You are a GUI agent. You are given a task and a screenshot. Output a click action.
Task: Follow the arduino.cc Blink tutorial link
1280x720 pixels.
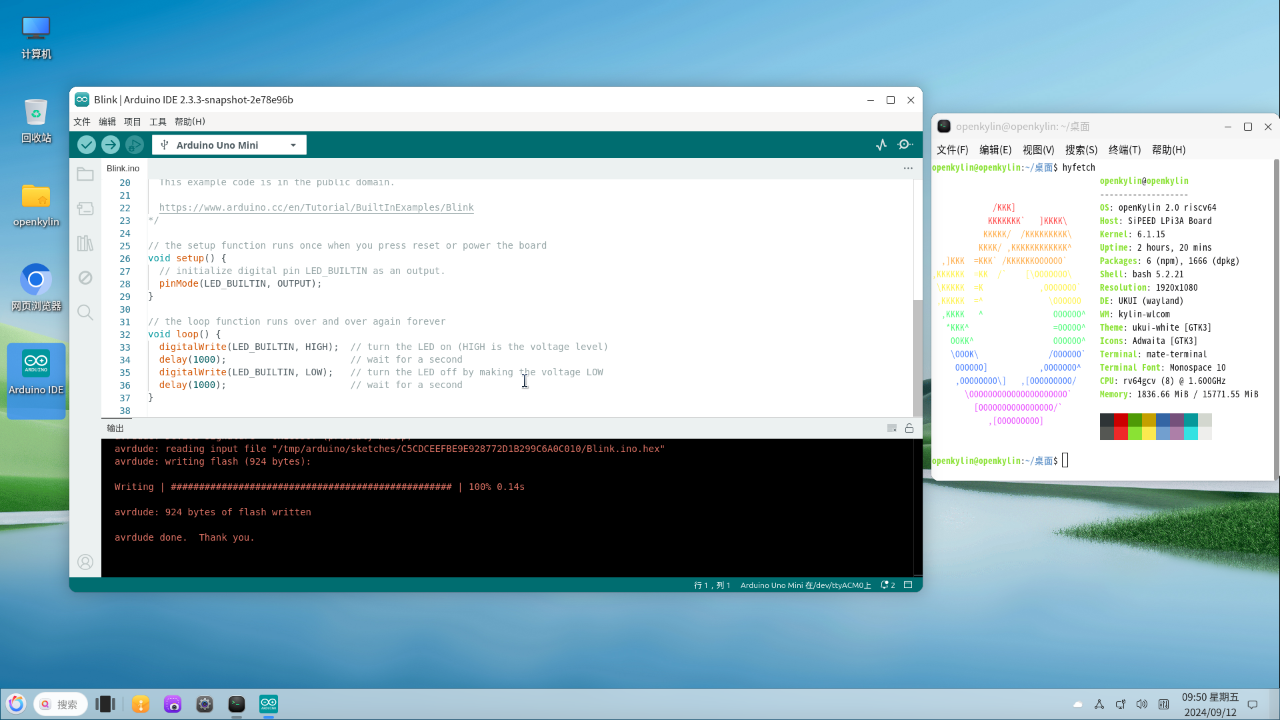click(x=316, y=208)
